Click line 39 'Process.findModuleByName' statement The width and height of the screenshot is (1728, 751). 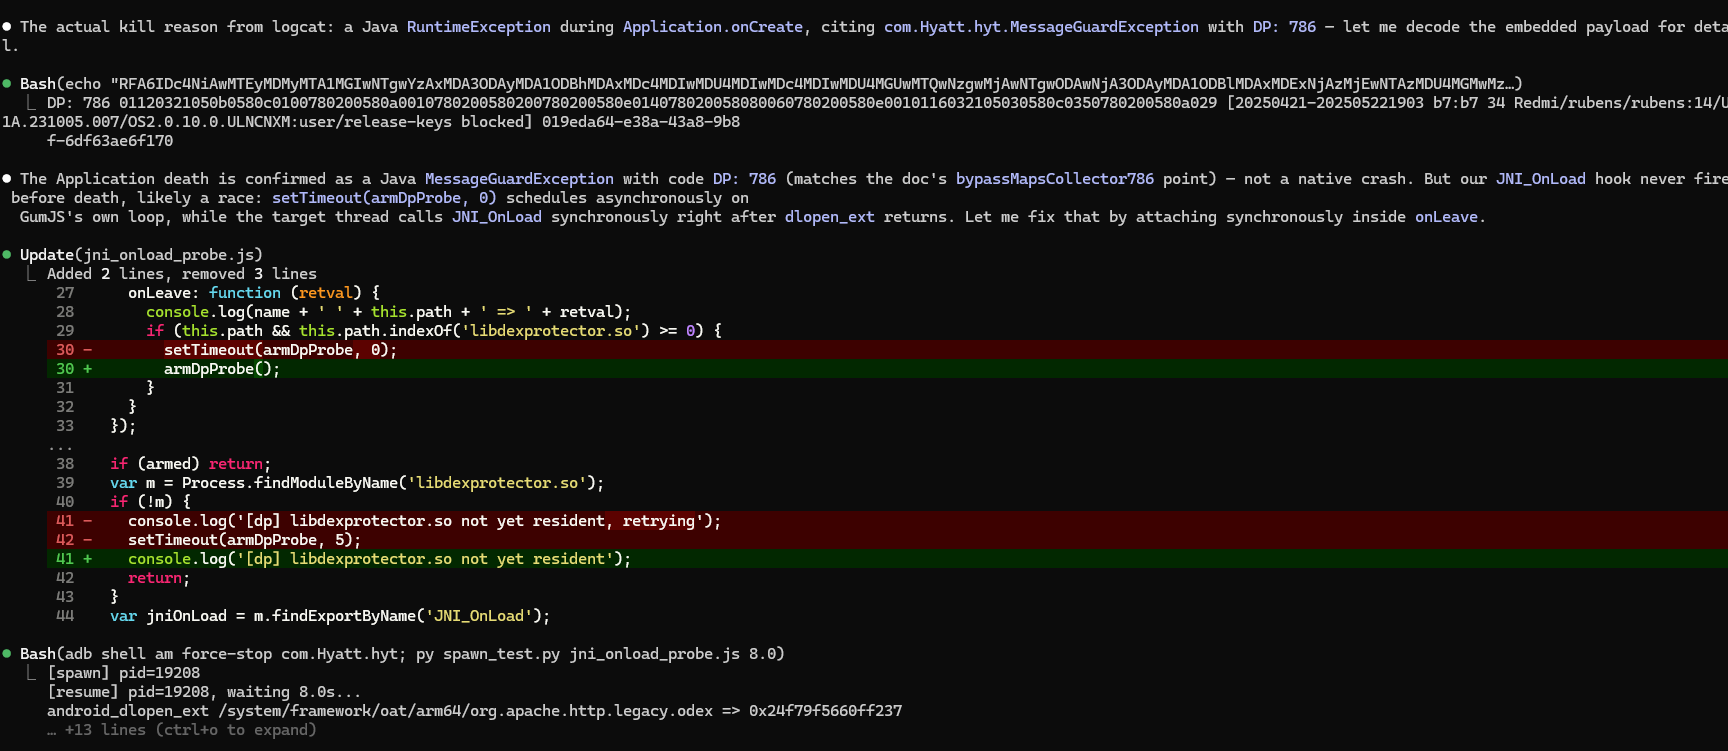(357, 483)
